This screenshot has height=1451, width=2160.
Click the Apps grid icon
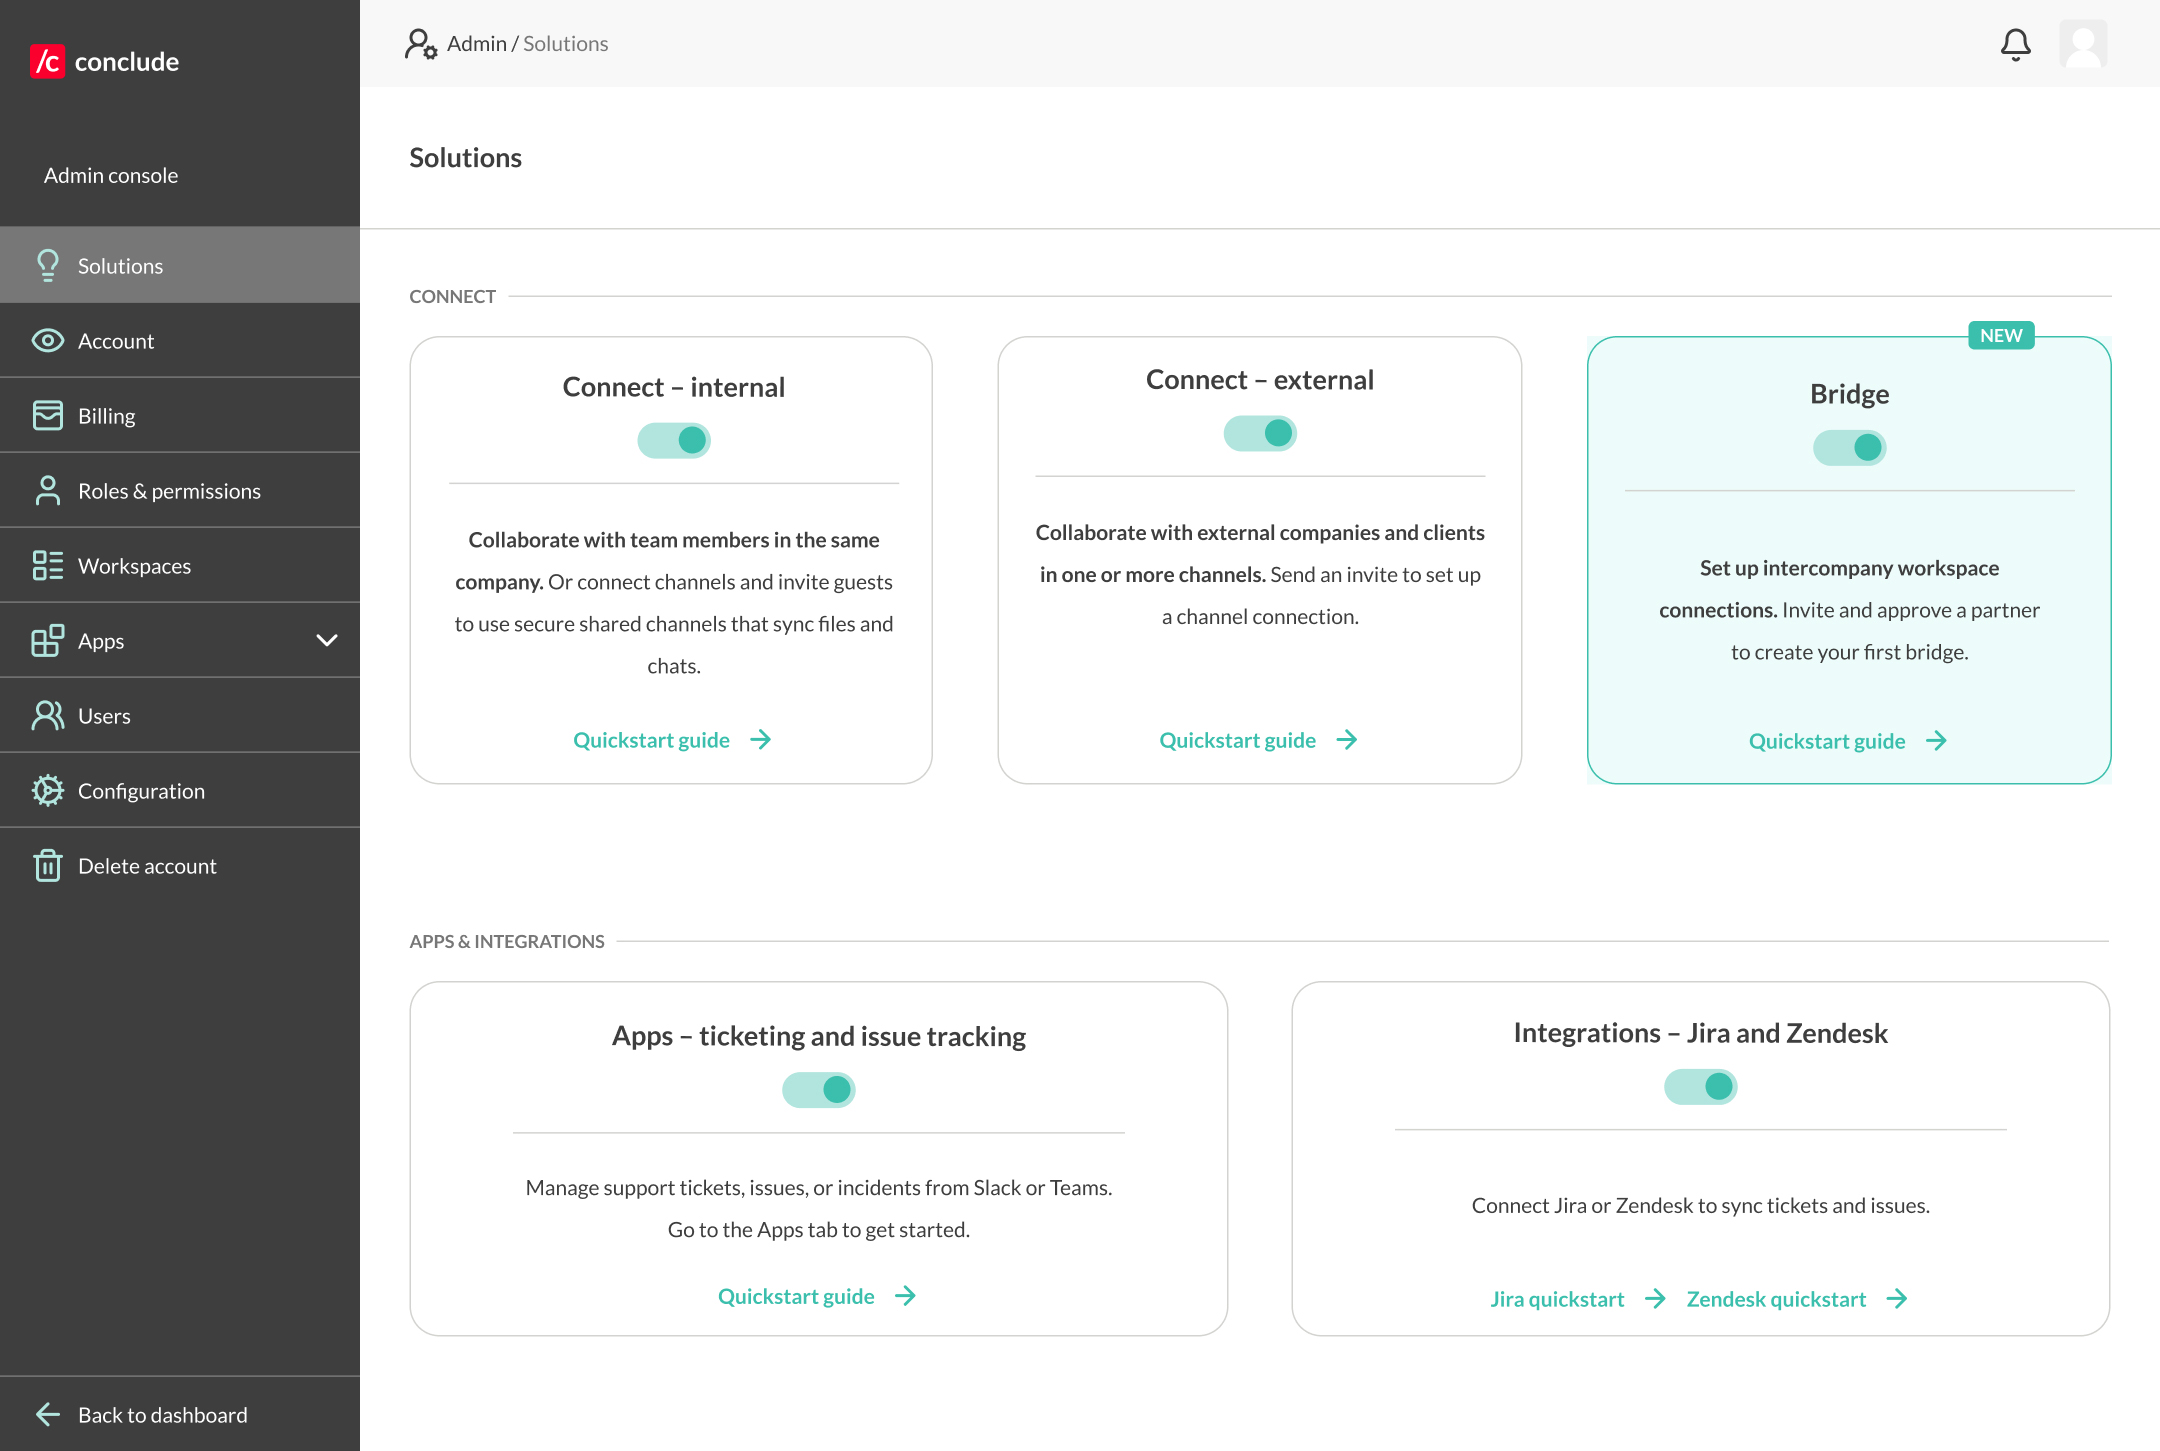click(x=47, y=640)
